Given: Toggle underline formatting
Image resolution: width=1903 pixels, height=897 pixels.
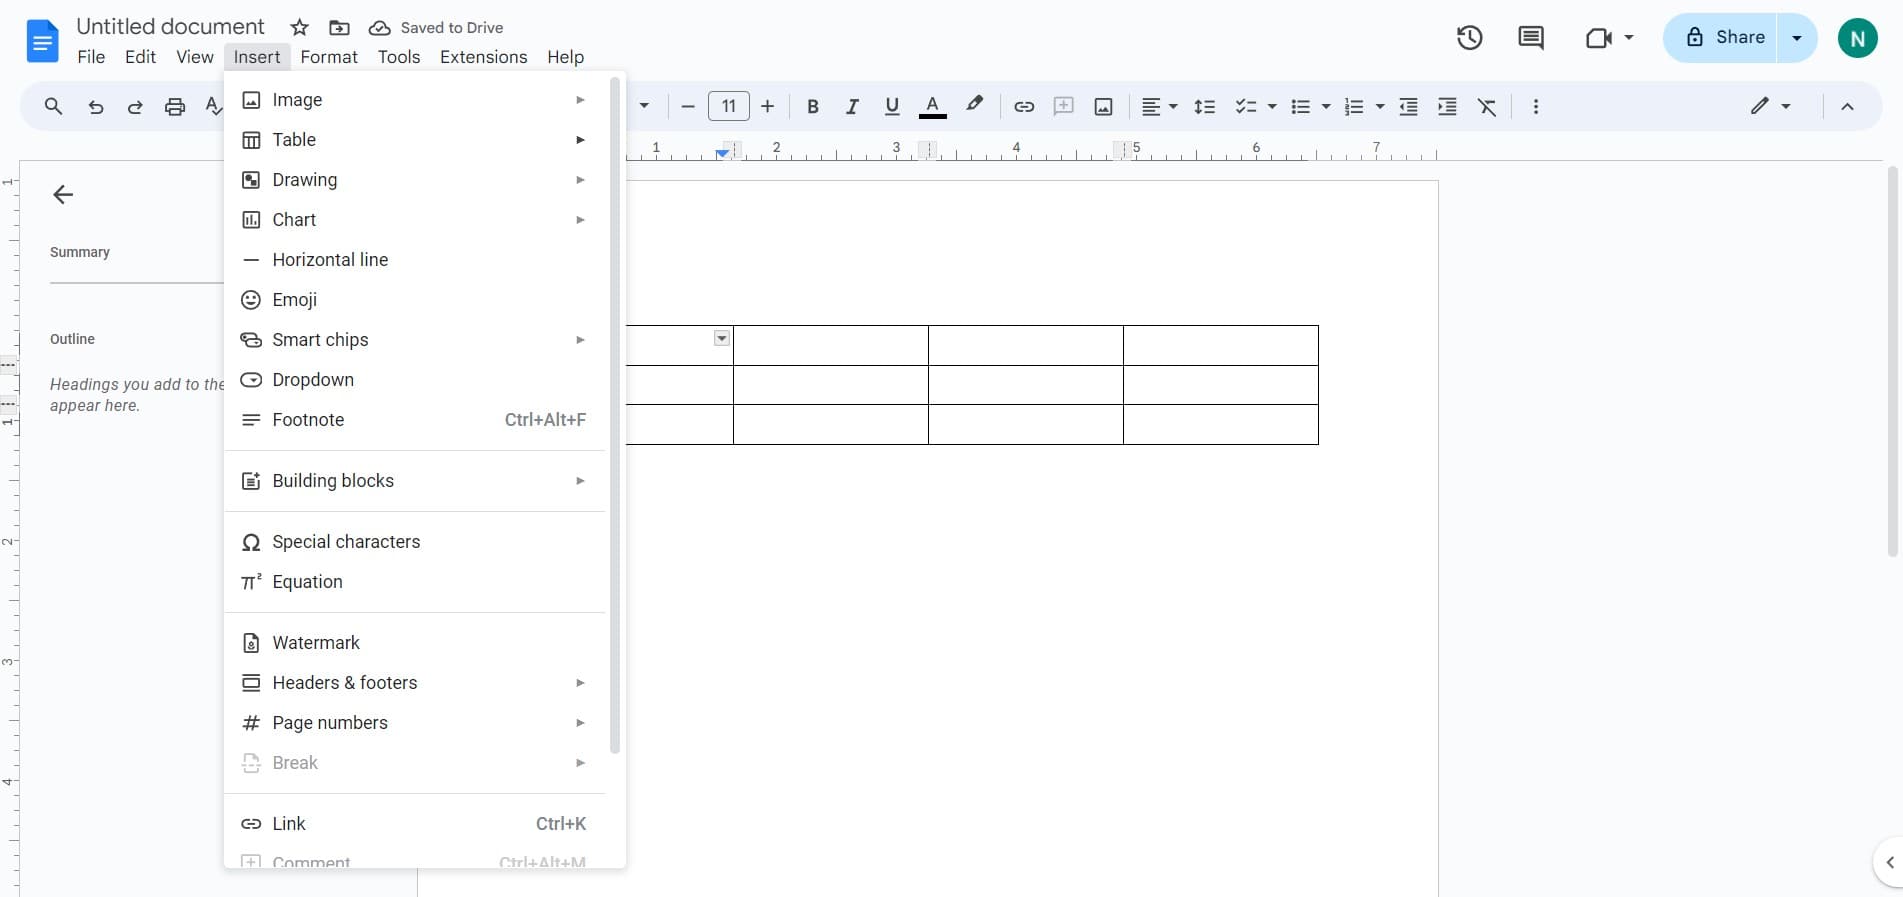Looking at the screenshot, I should click(892, 107).
